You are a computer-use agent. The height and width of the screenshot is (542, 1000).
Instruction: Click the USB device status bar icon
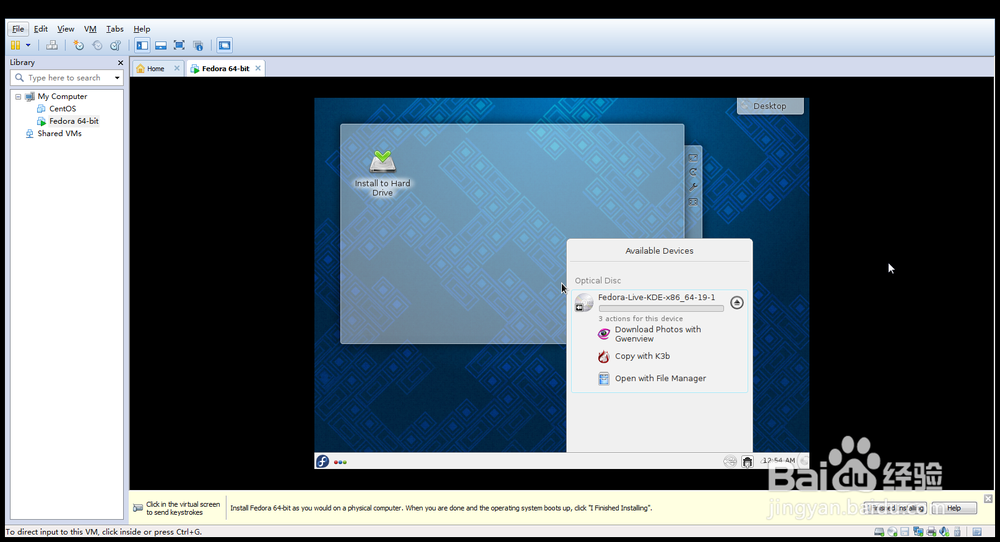[957, 532]
